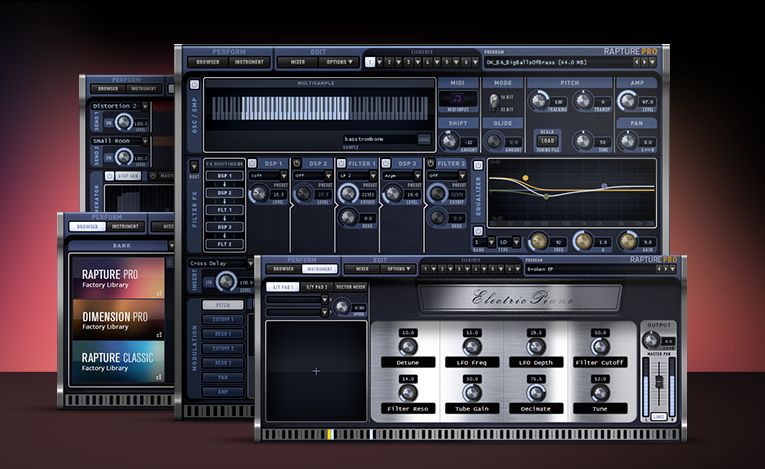The image size is (765, 469).
Task: Switch to Vector Mixer tab
Action: tap(351, 286)
